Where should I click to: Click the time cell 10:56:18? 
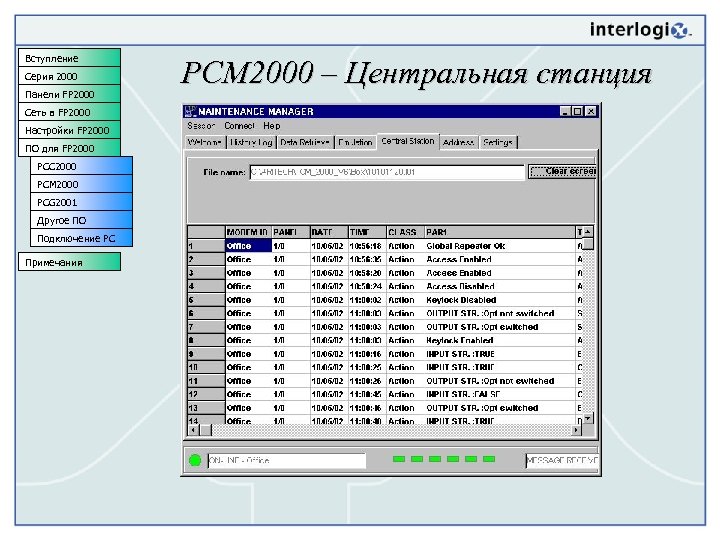point(367,246)
